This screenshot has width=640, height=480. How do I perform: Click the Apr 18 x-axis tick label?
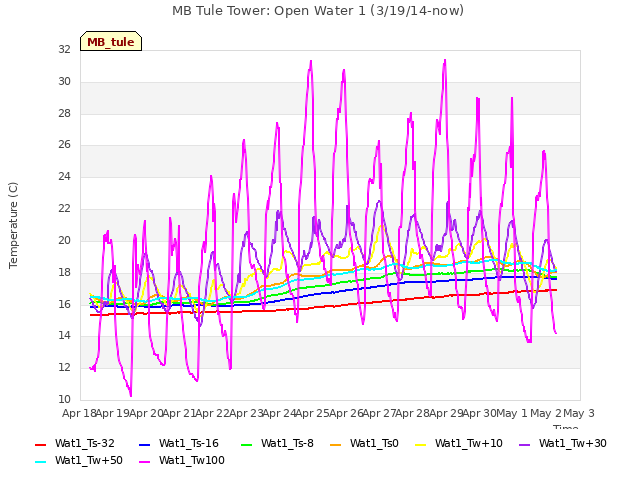[x=79, y=413]
